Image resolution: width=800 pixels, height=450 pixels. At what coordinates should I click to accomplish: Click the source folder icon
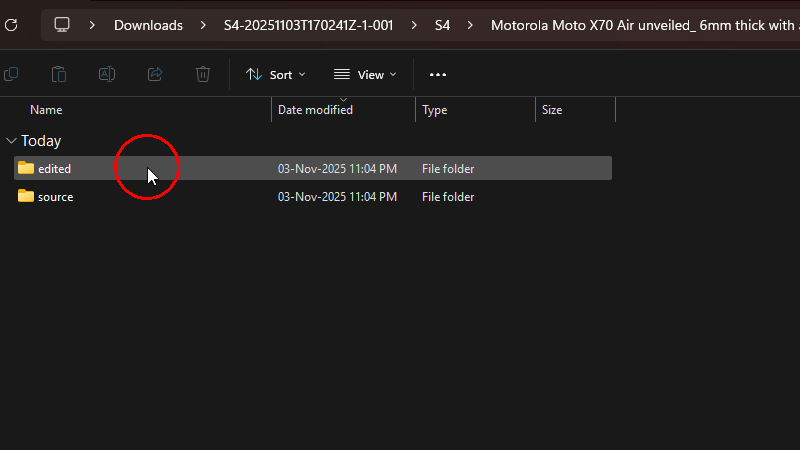tap(26, 196)
